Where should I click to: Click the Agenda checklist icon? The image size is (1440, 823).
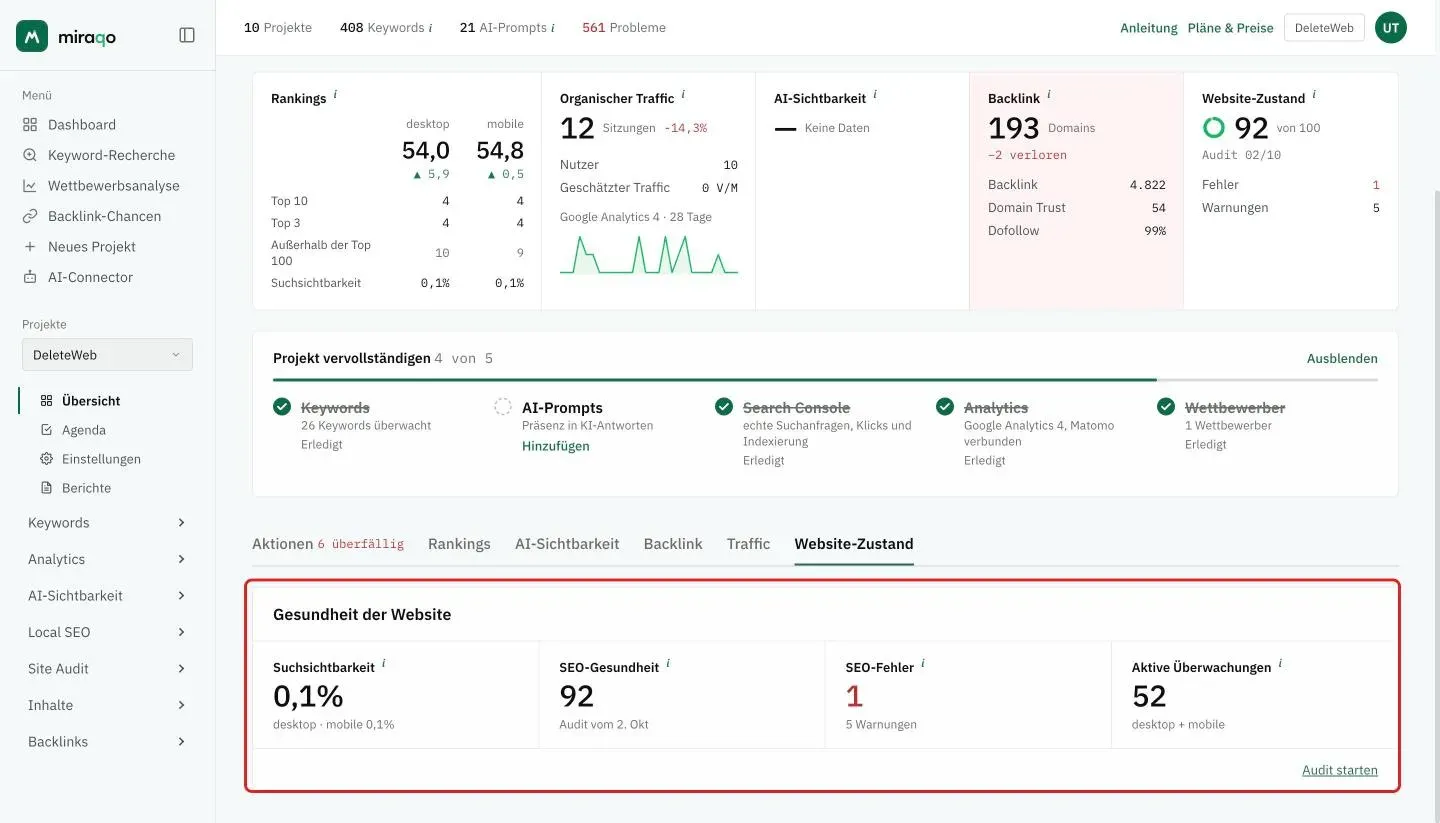tap(46, 430)
